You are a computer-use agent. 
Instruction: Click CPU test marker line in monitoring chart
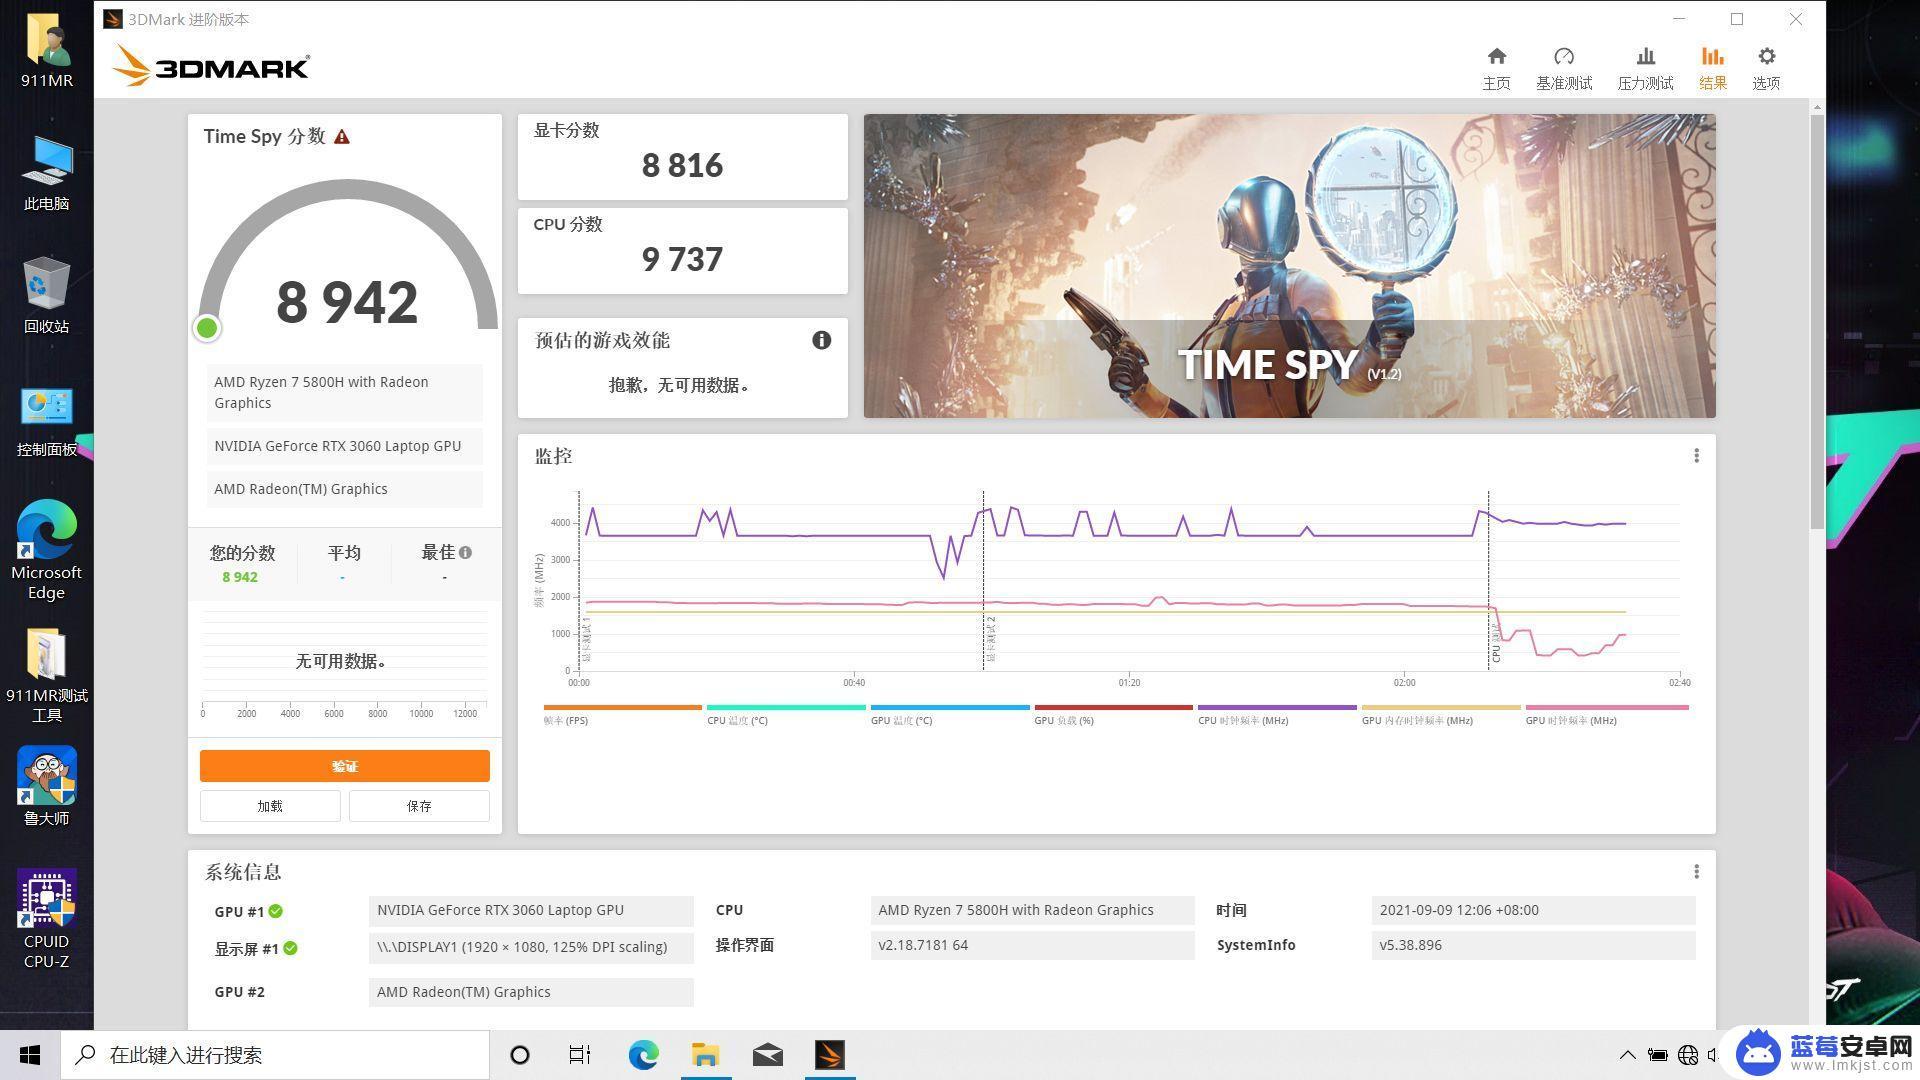point(1488,580)
